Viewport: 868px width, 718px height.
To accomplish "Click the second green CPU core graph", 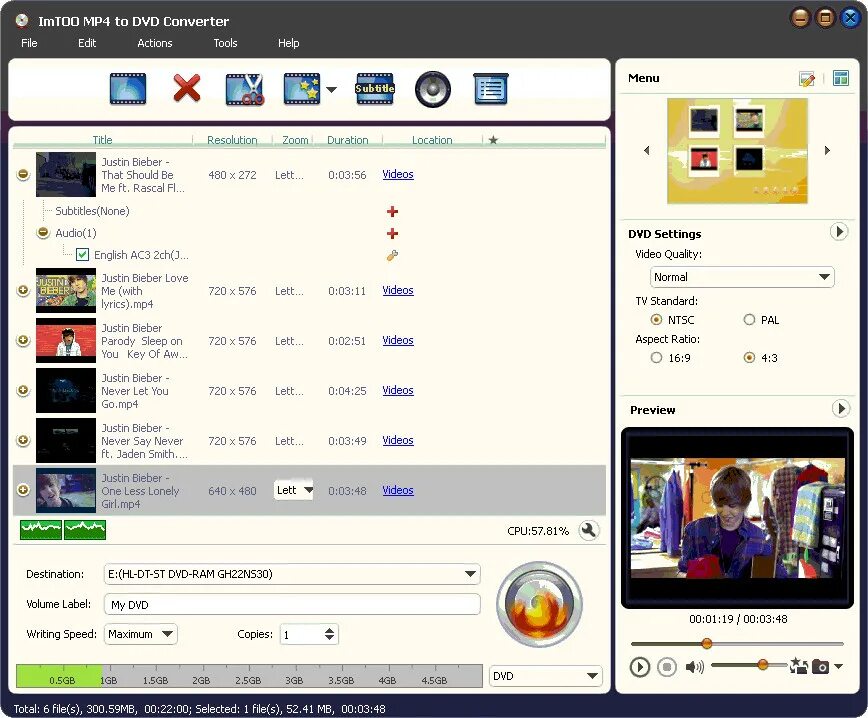I will click(x=85, y=529).
